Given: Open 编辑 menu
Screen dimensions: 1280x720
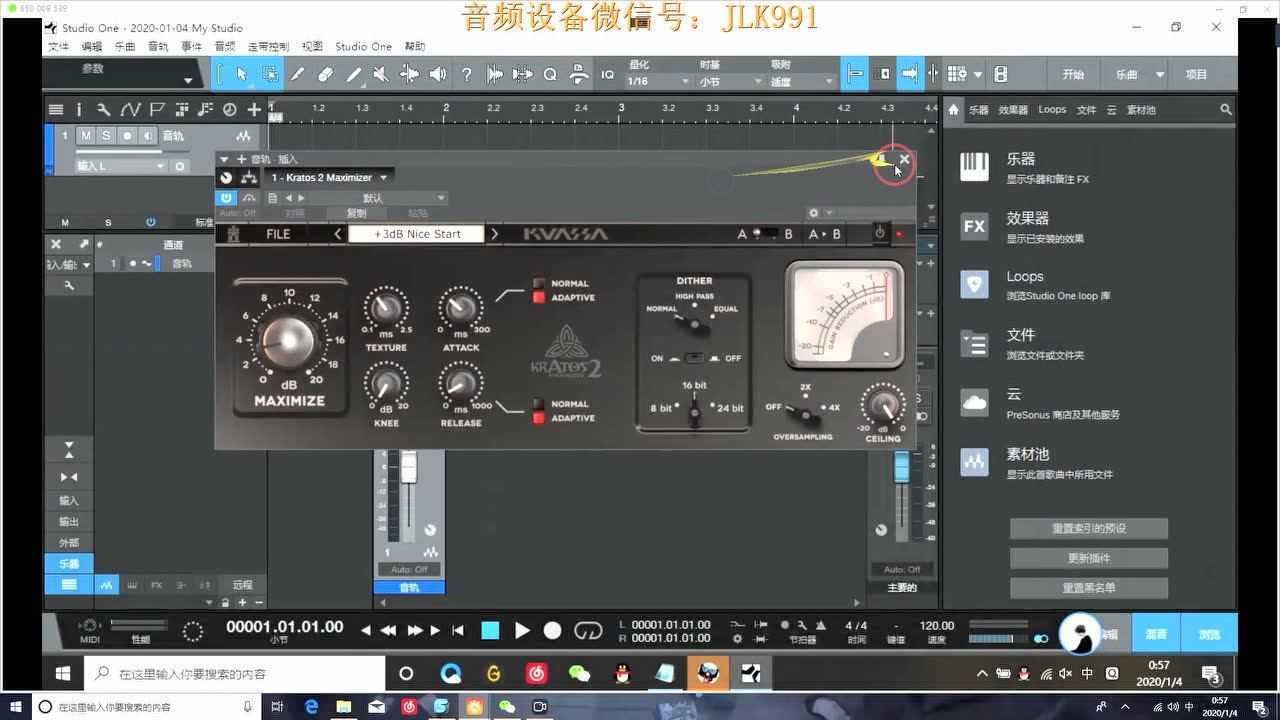Looking at the screenshot, I should click(x=92, y=46).
